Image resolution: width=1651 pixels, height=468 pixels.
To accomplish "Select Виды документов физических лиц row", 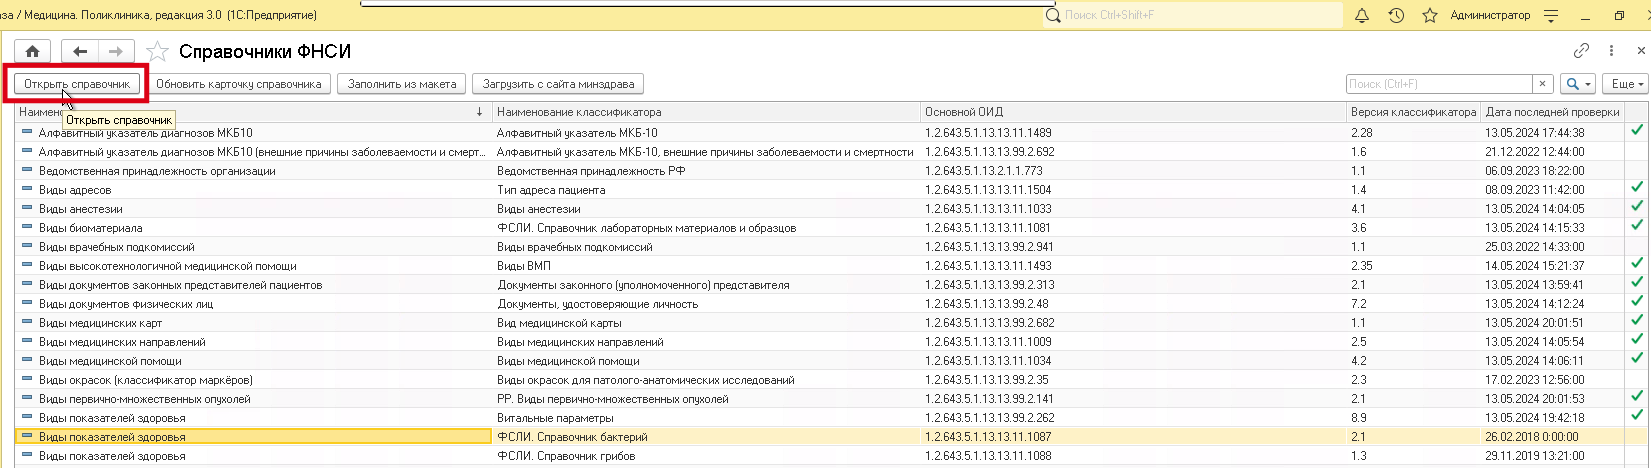I will 832,303.
